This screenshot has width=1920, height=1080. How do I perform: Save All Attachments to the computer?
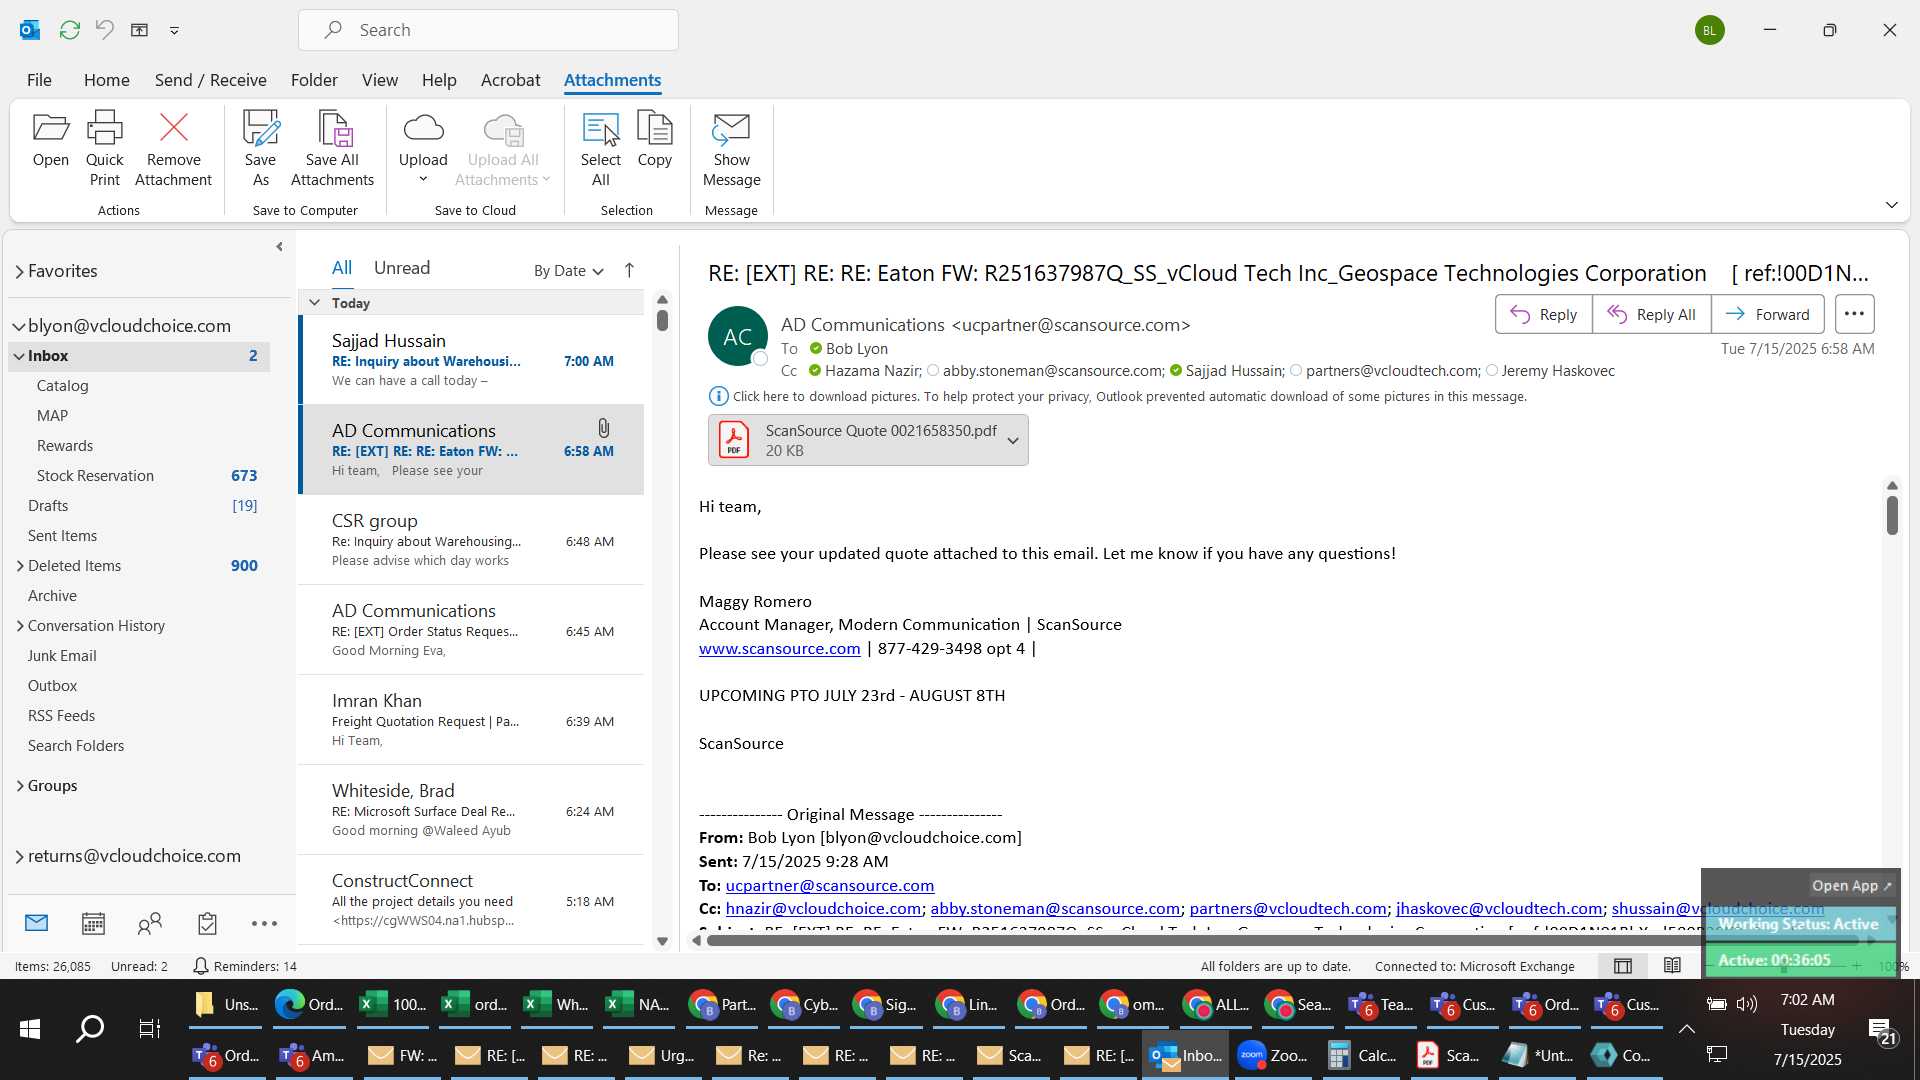pyautogui.click(x=332, y=148)
